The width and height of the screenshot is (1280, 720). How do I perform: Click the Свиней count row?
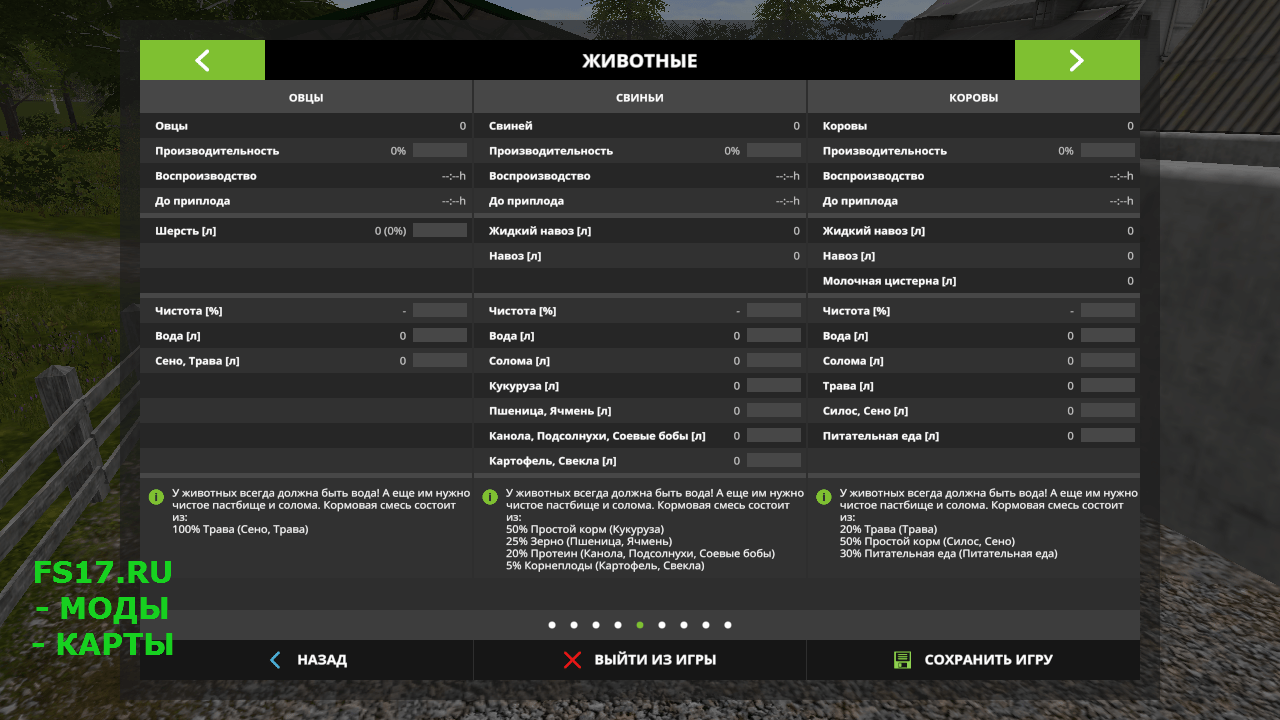640,126
